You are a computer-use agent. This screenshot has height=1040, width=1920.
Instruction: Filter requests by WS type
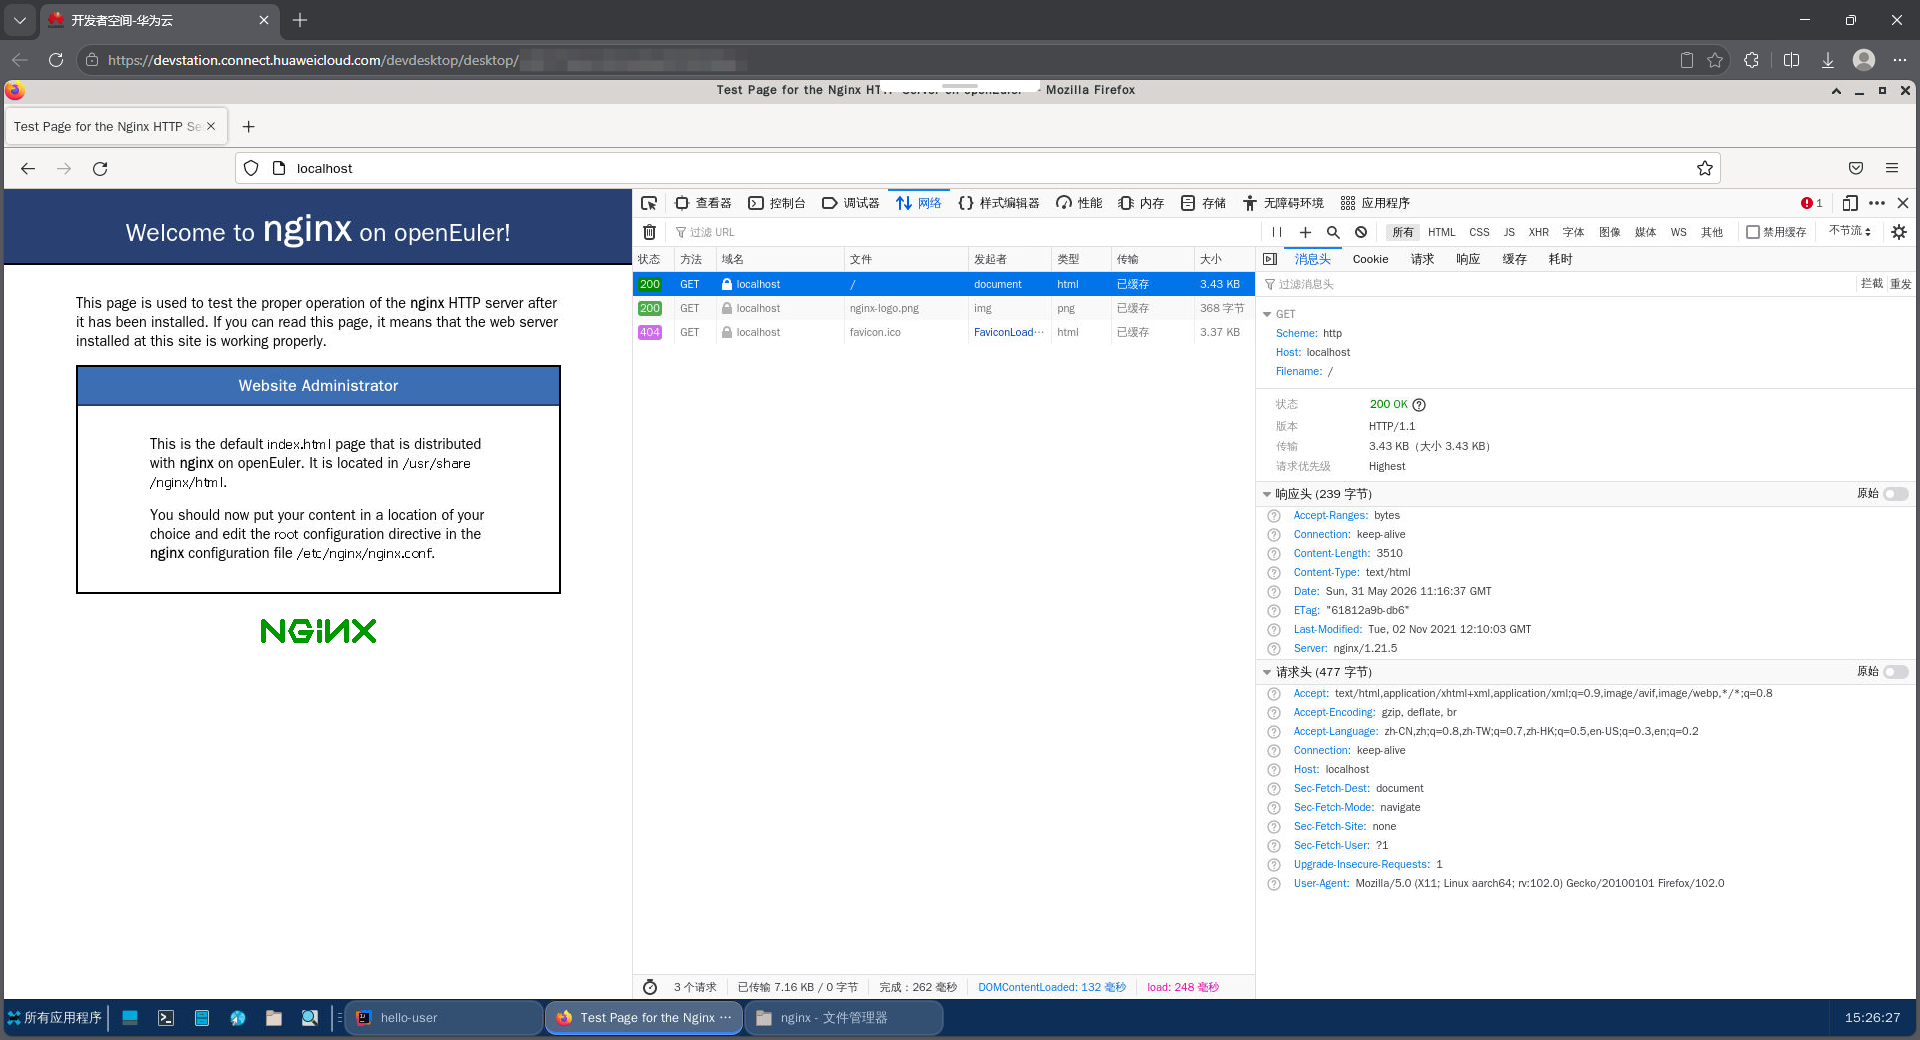[1678, 232]
